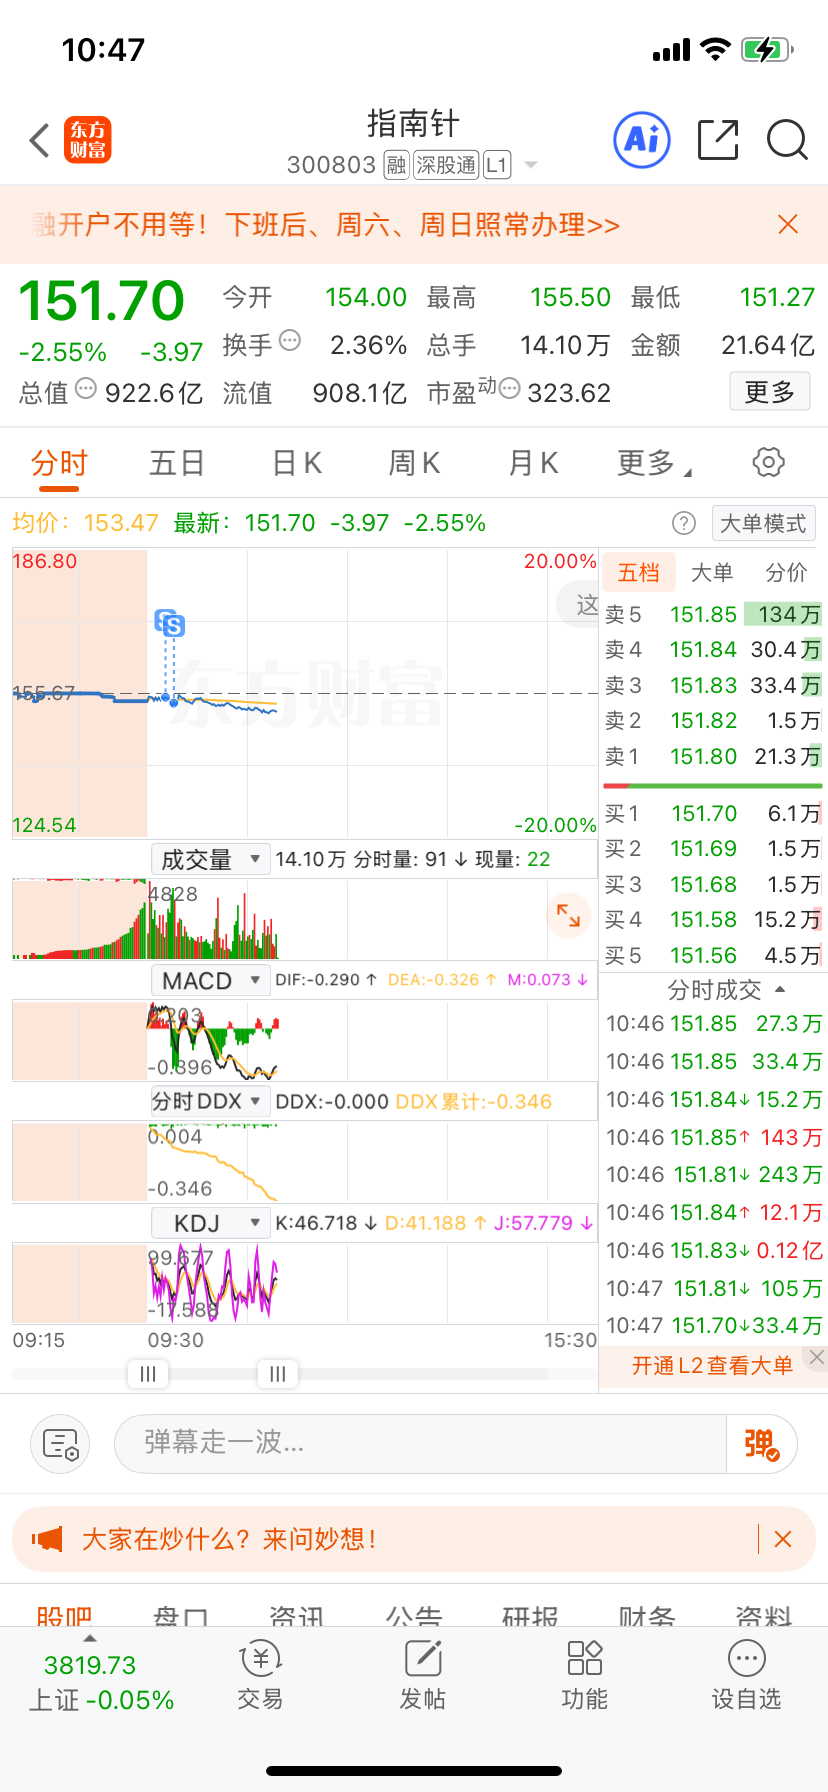Screen dimensions: 828x1792
Task: Open the 开户不用等 promo link
Action: click(x=326, y=224)
